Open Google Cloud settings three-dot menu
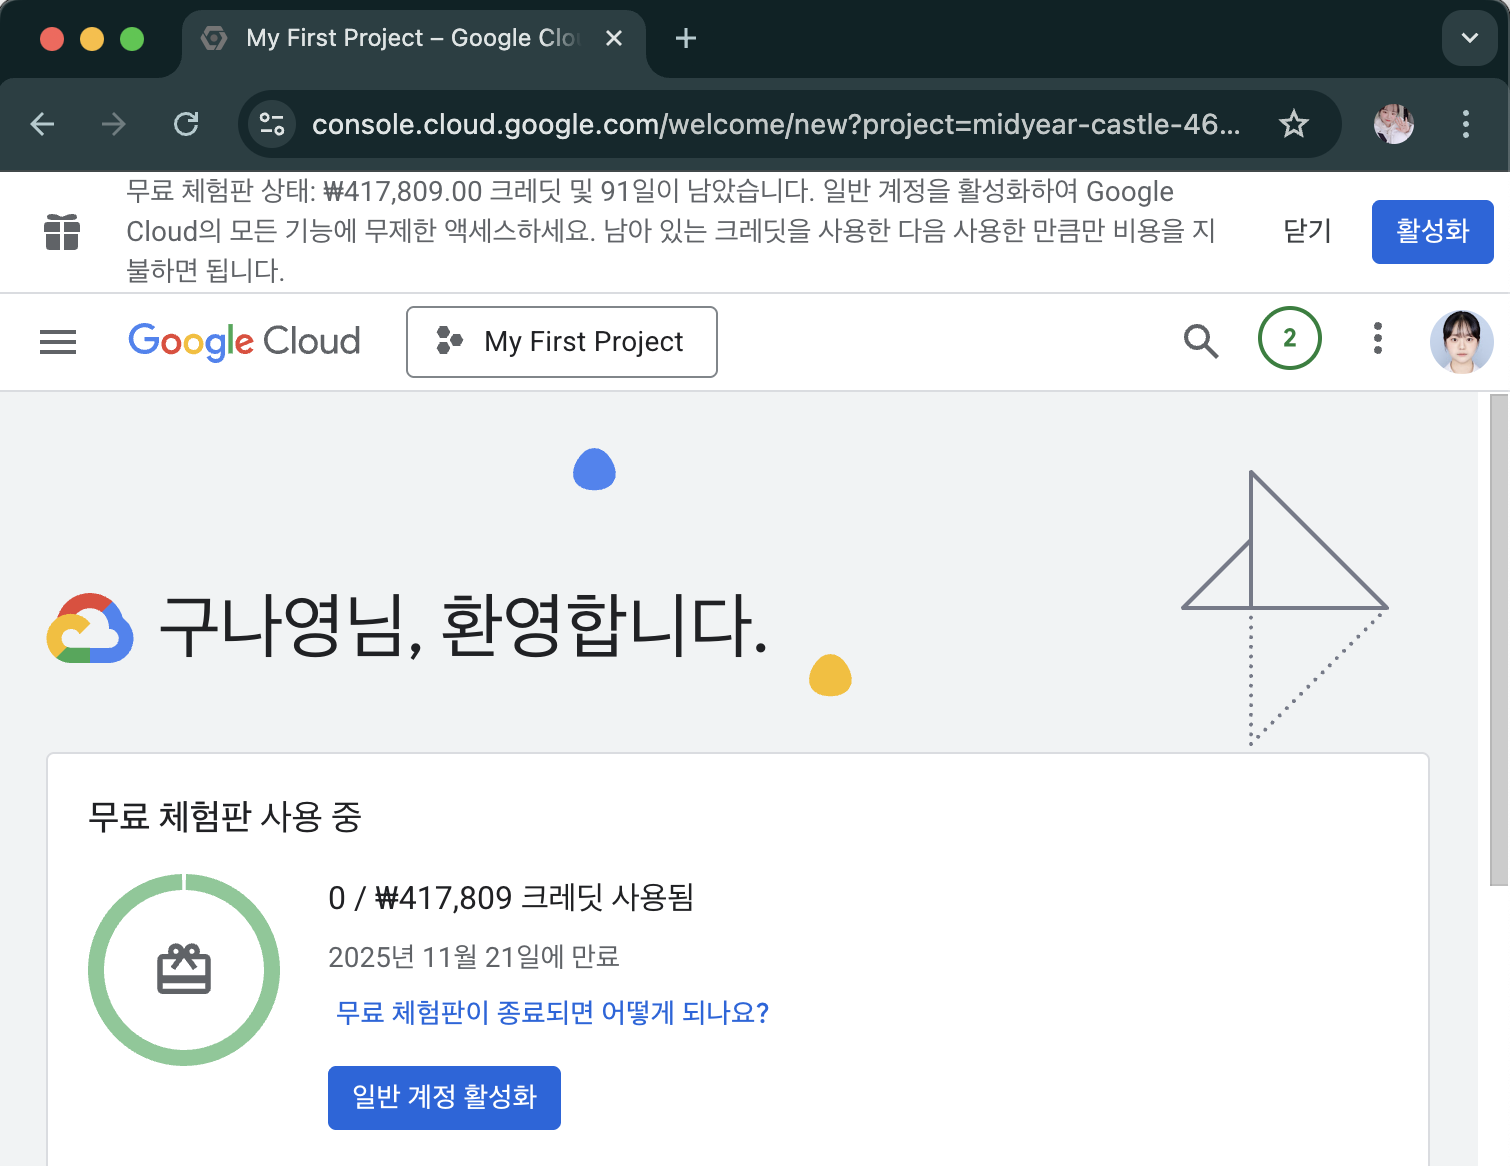This screenshot has height=1166, width=1510. point(1378,338)
